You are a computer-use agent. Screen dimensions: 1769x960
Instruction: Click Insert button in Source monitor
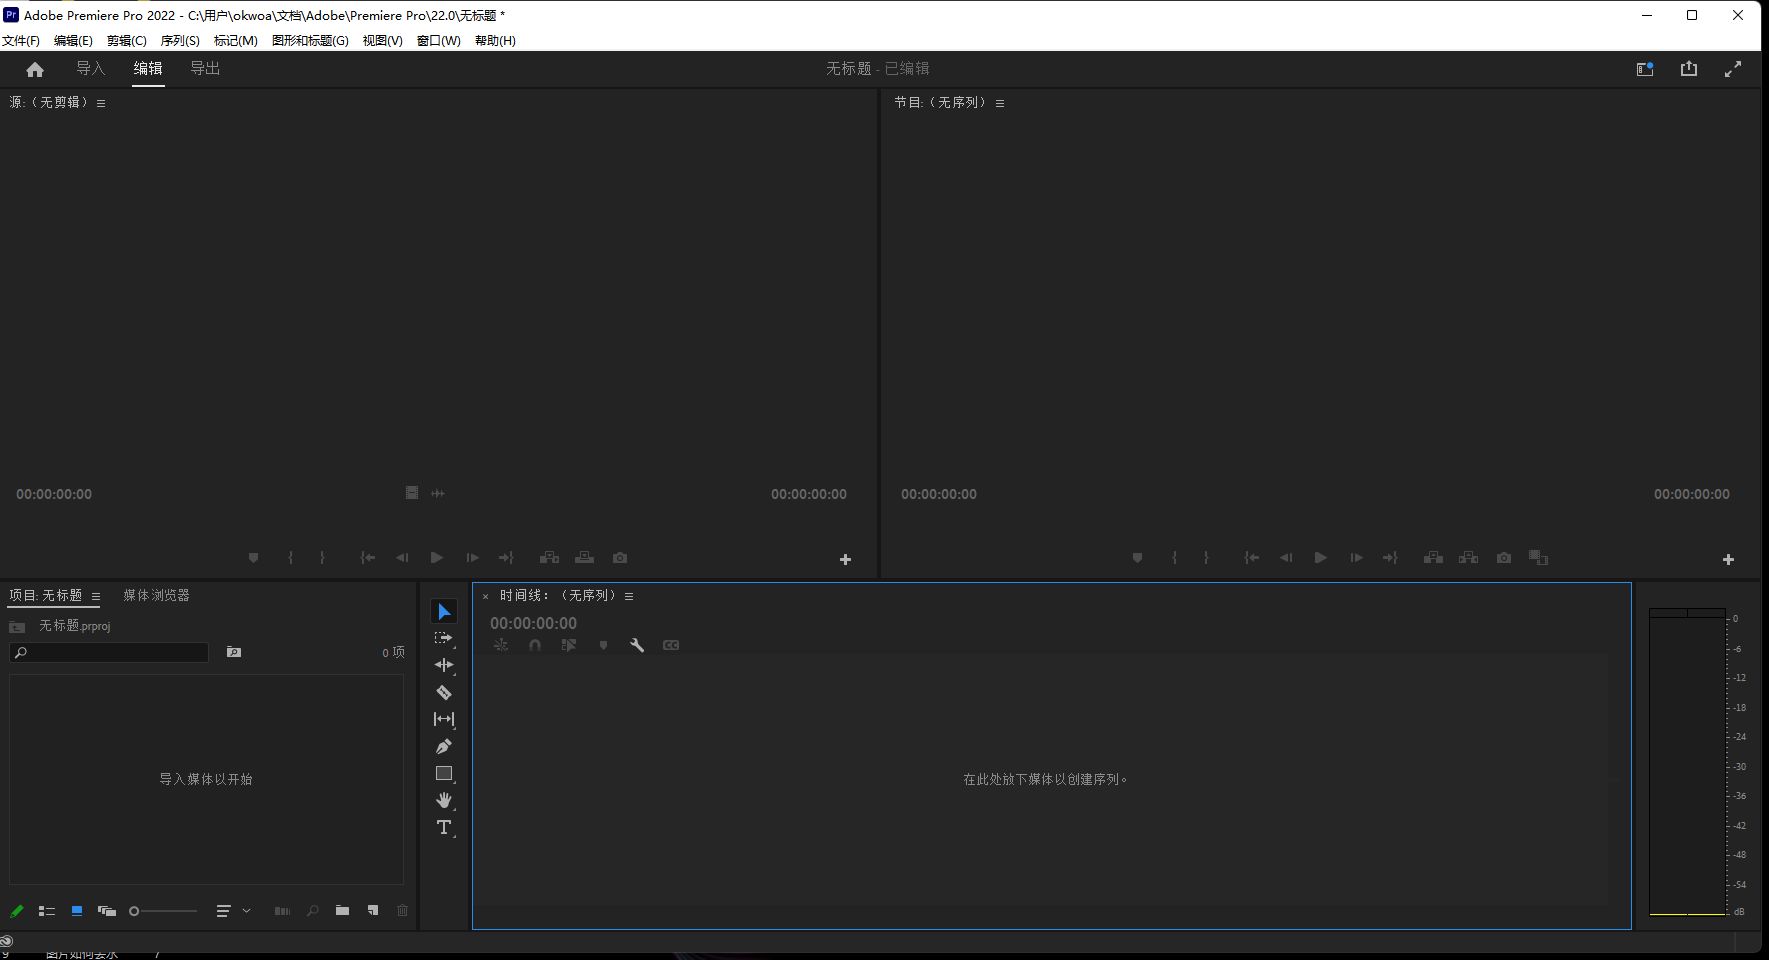click(x=549, y=558)
